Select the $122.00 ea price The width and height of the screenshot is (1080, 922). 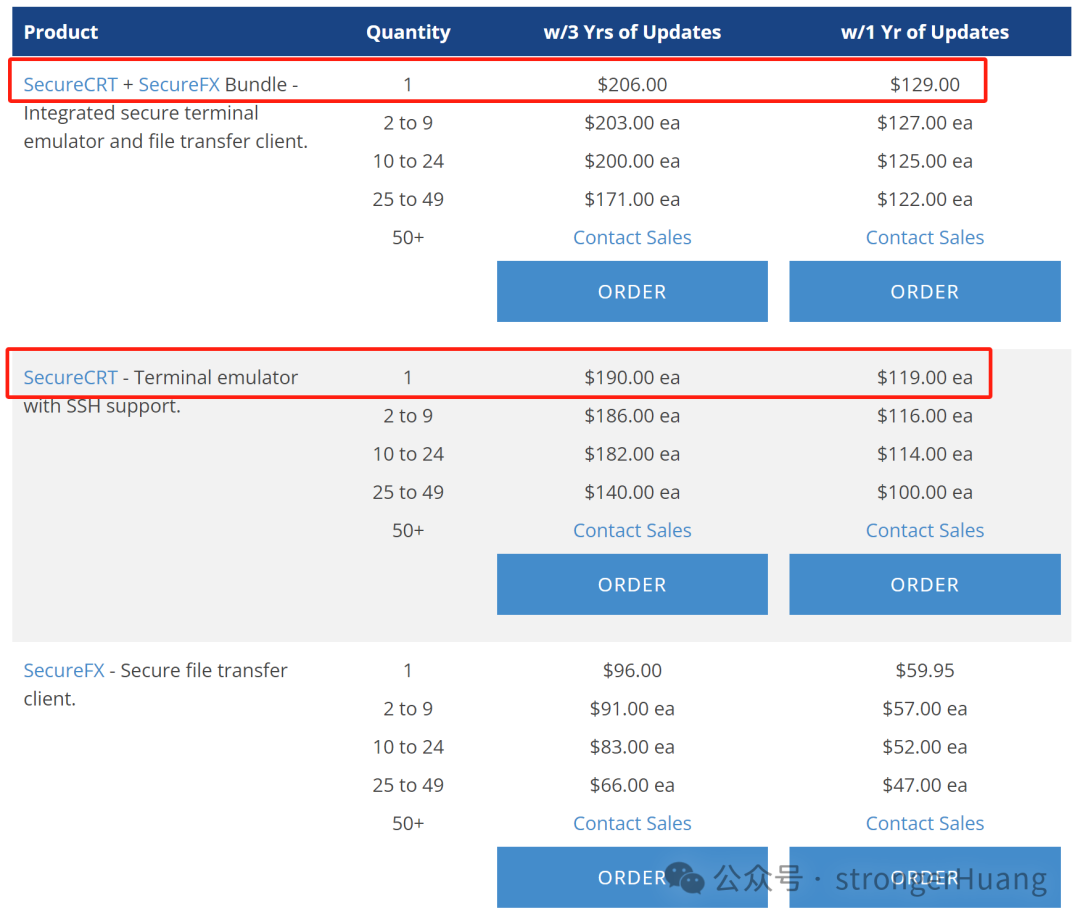(x=925, y=200)
